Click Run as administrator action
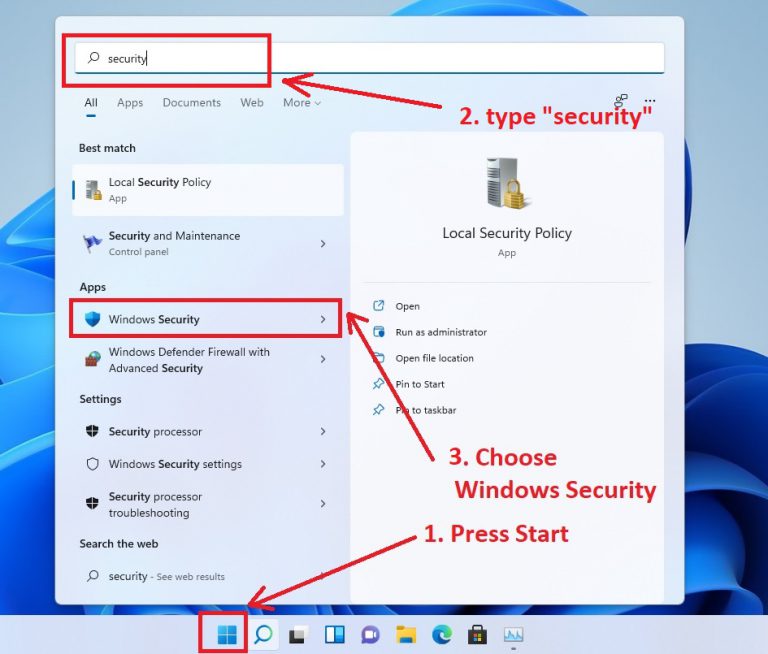This screenshot has width=768, height=654. [440, 332]
